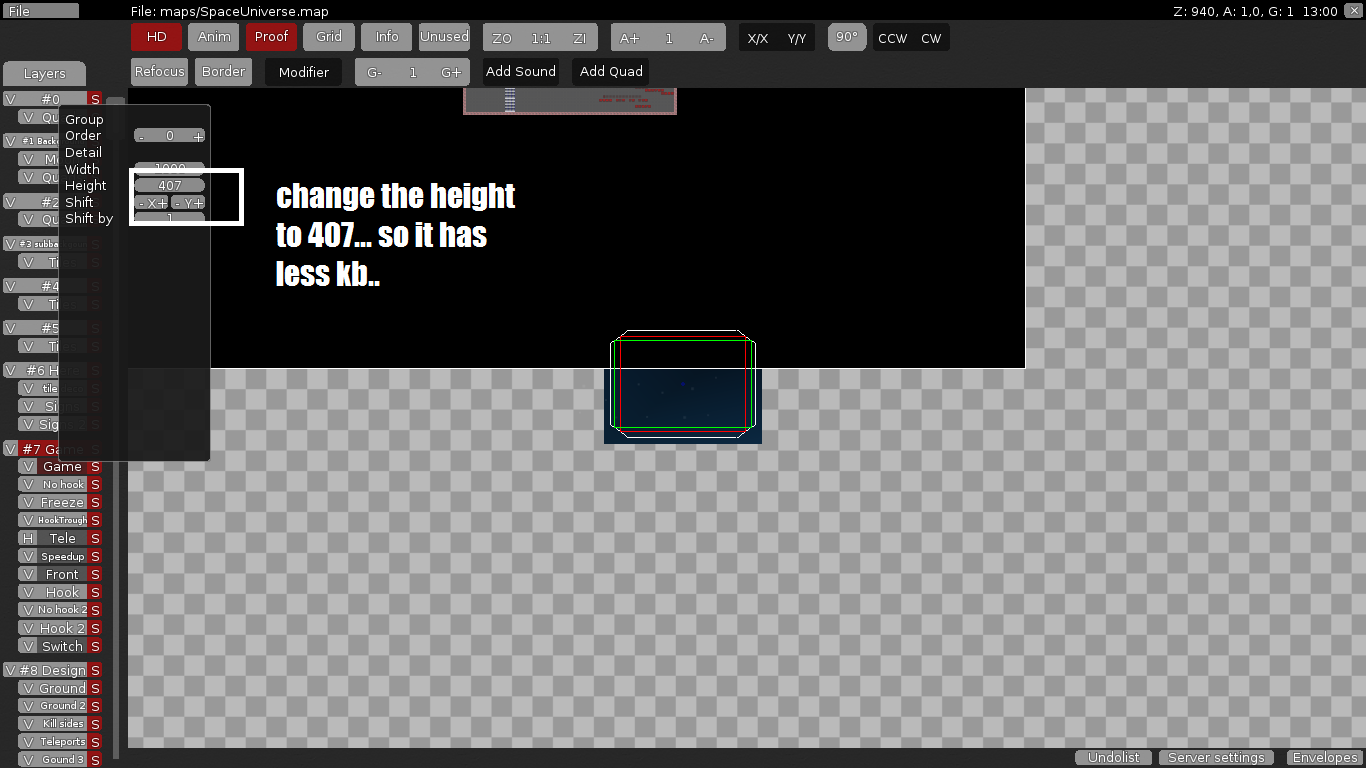The width and height of the screenshot is (1366, 768).
Task: Open the File menu
Action: click(x=40, y=11)
